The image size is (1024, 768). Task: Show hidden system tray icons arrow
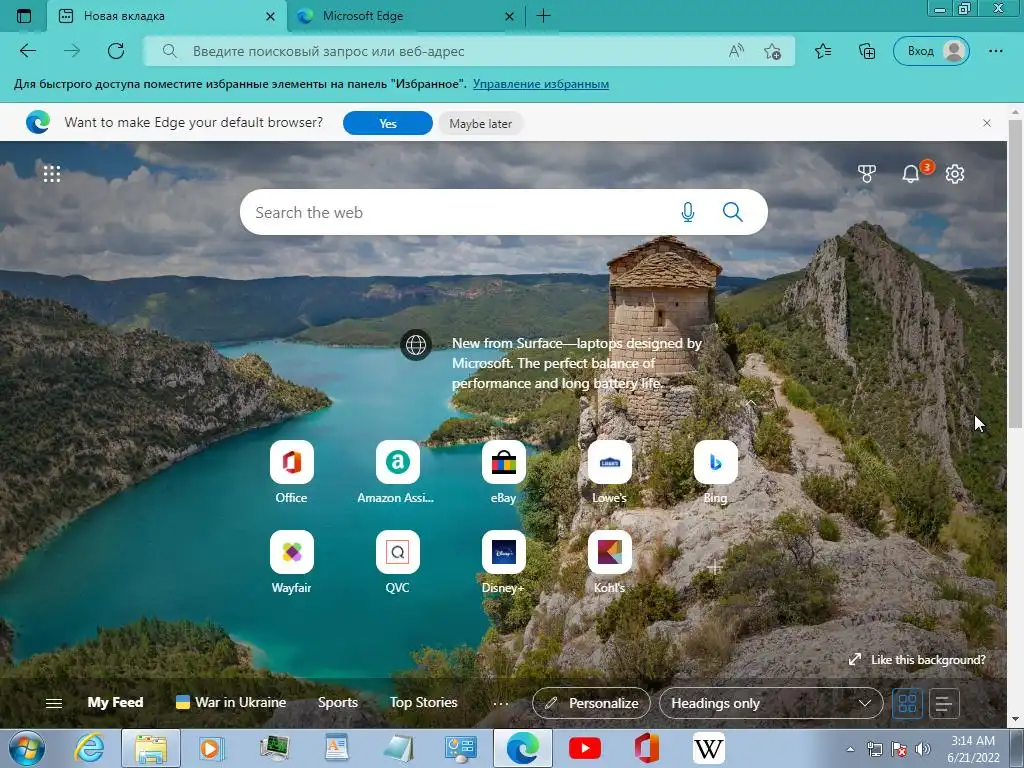(850, 749)
